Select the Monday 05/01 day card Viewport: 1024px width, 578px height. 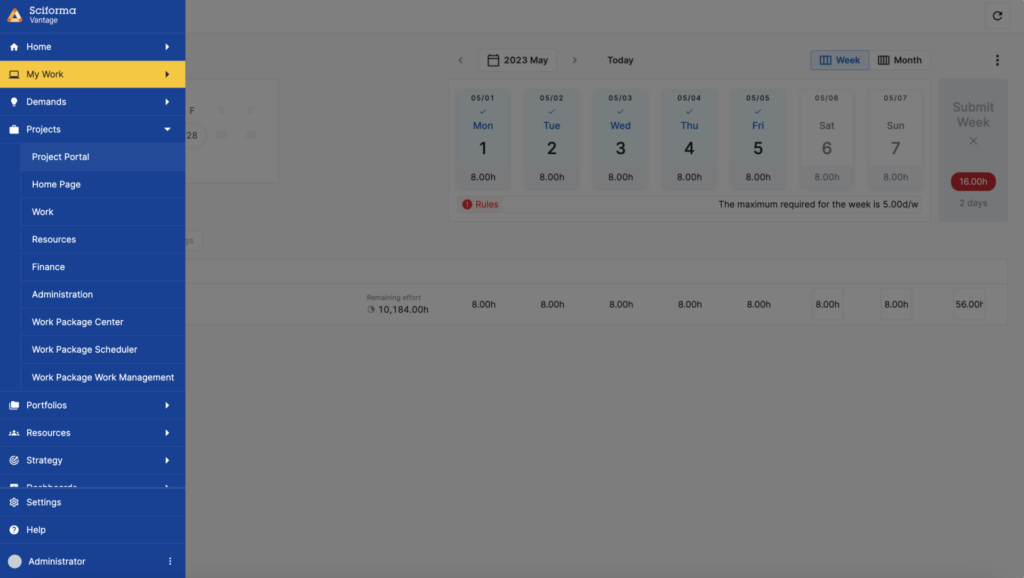[483, 138]
